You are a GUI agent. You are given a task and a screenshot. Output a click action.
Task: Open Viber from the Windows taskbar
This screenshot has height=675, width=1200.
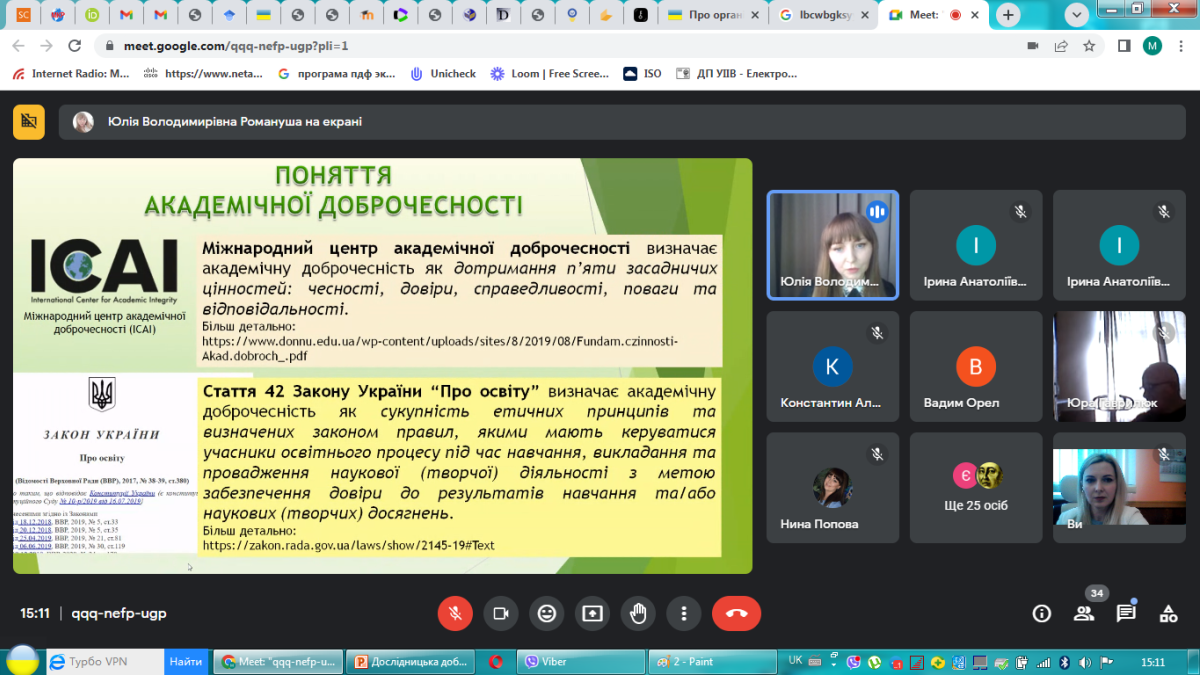point(578,661)
